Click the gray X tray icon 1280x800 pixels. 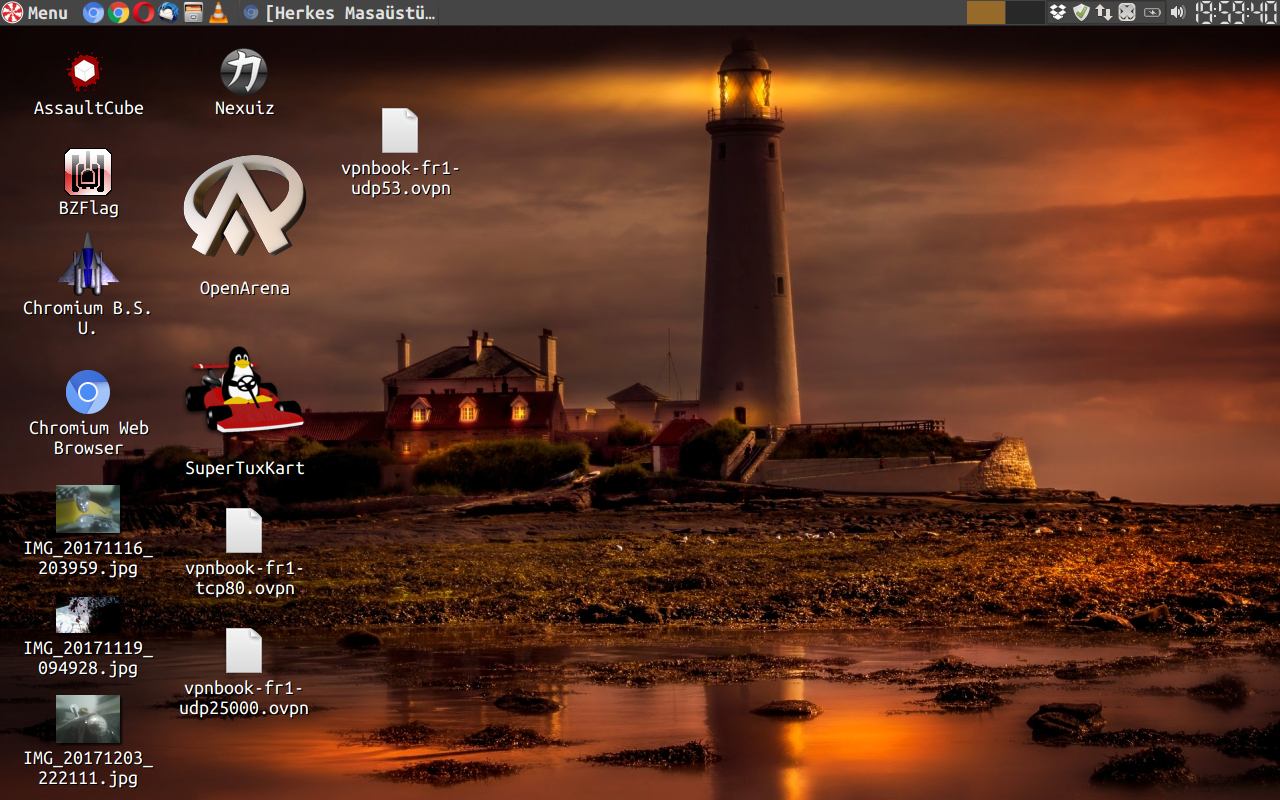(x=1127, y=13)
